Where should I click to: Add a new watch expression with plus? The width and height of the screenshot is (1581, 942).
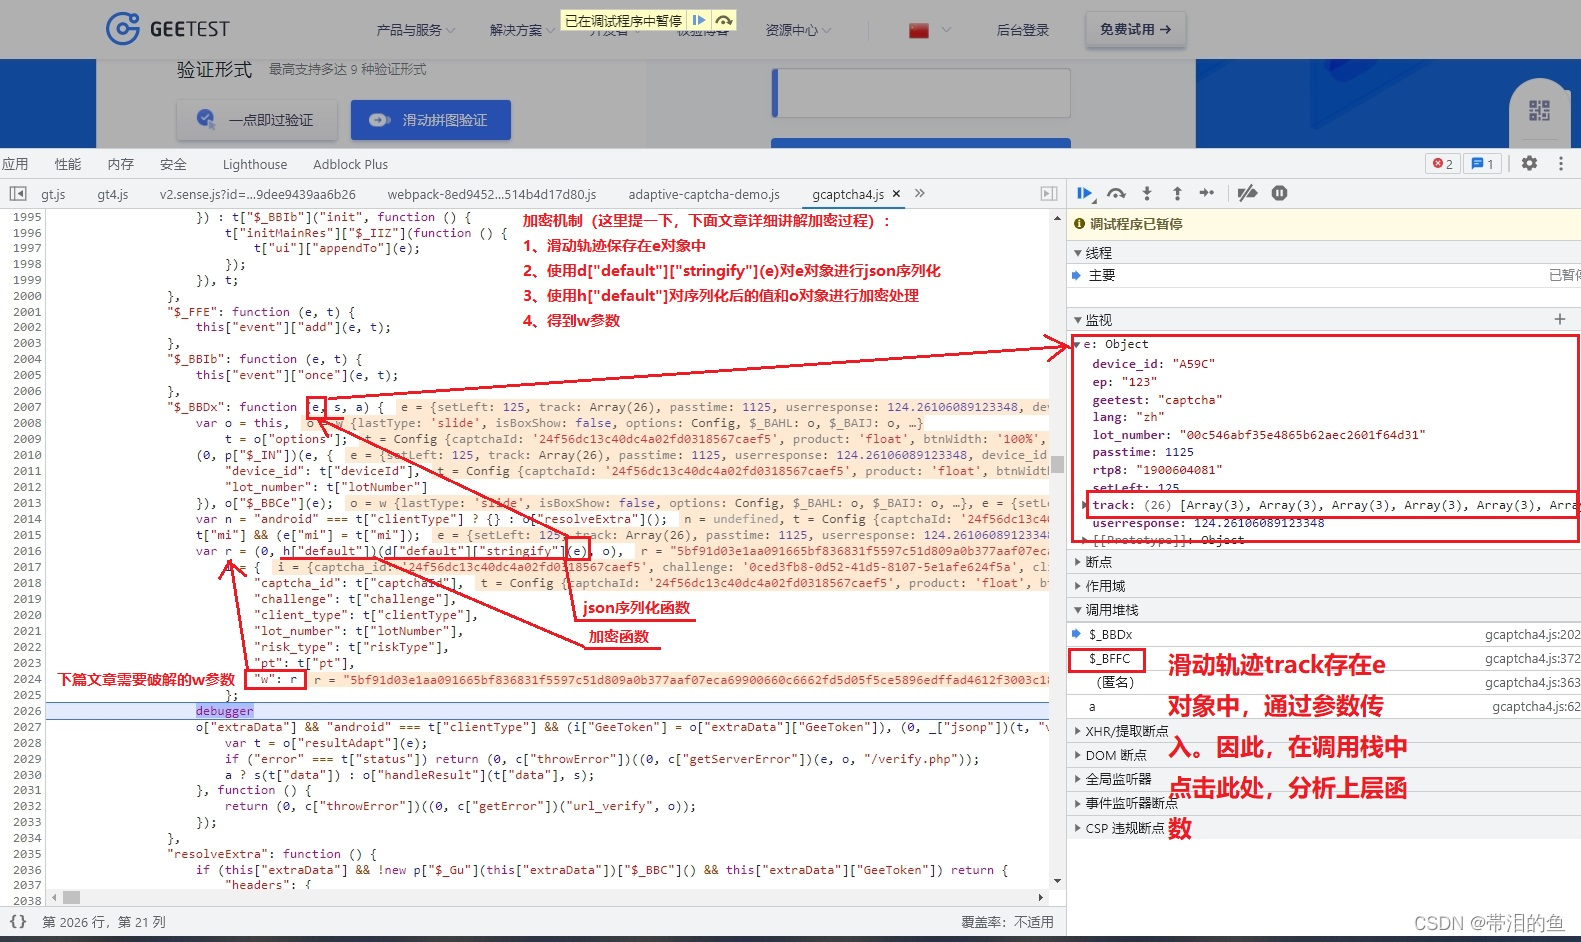coord(1559,319)
